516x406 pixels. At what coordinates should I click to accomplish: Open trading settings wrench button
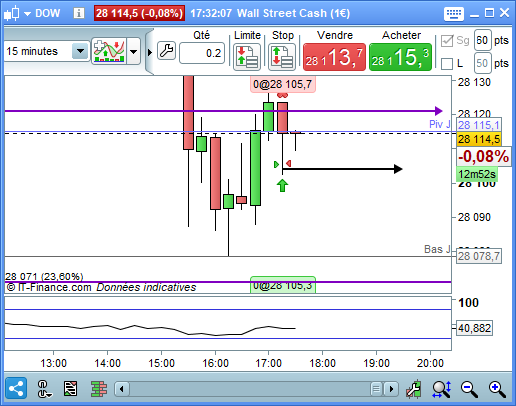pyautogui.click(x=166, y=51)
